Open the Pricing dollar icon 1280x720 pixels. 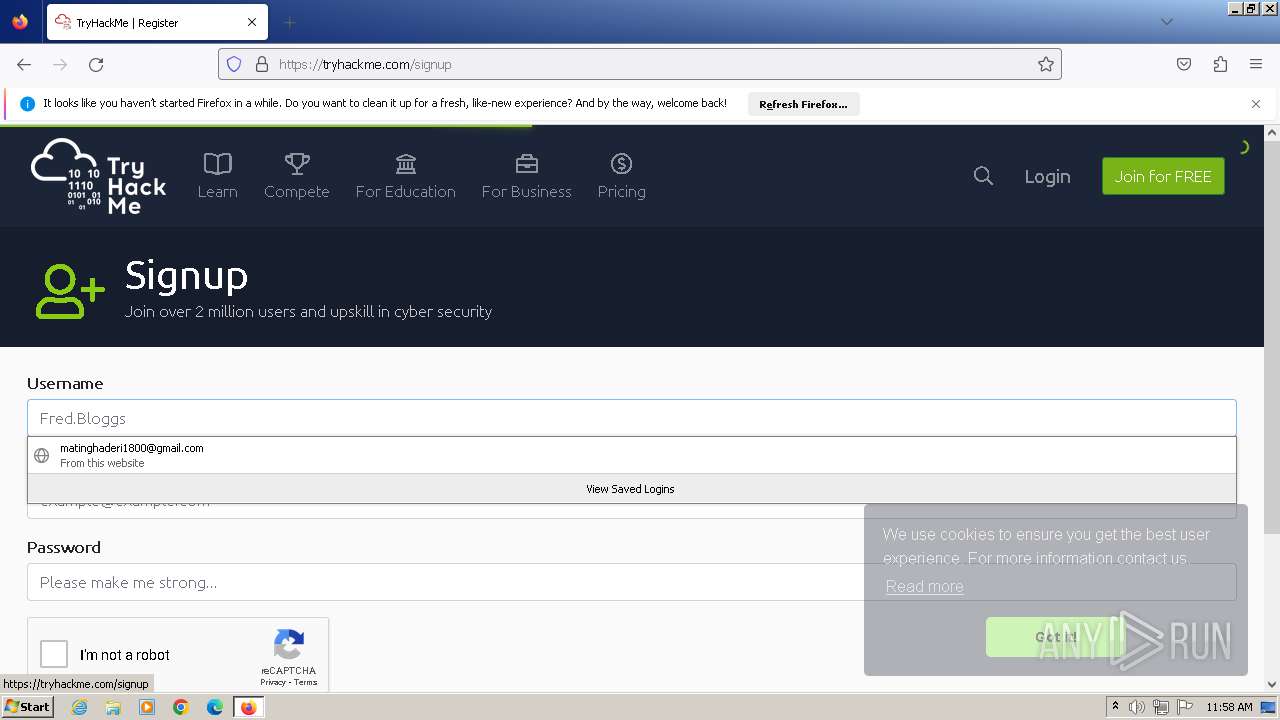pyautogui.click(x=621, y=163)
